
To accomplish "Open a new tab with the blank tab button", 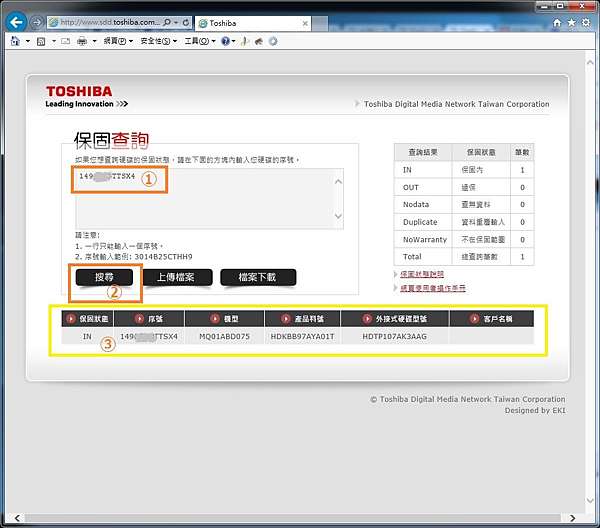I will [320, 24].
